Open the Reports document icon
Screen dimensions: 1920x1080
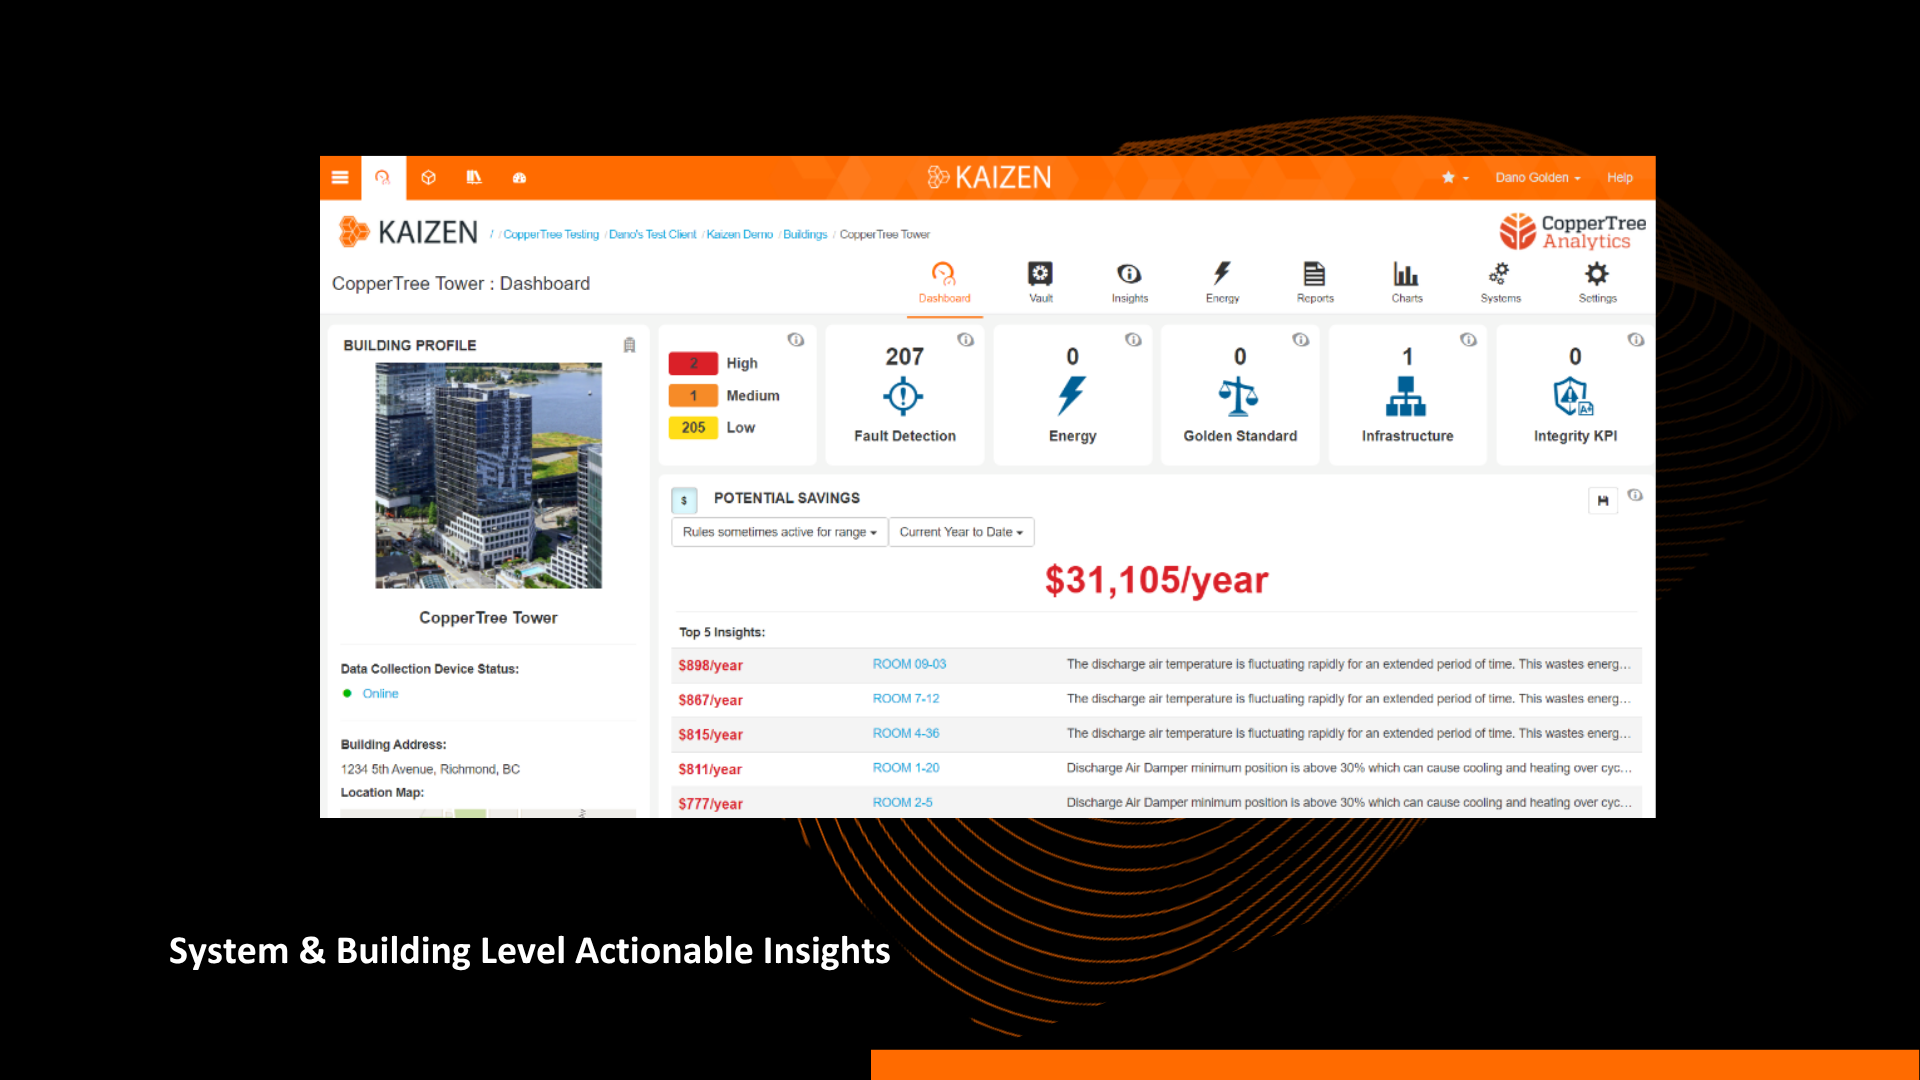[x=1314, y=275]
